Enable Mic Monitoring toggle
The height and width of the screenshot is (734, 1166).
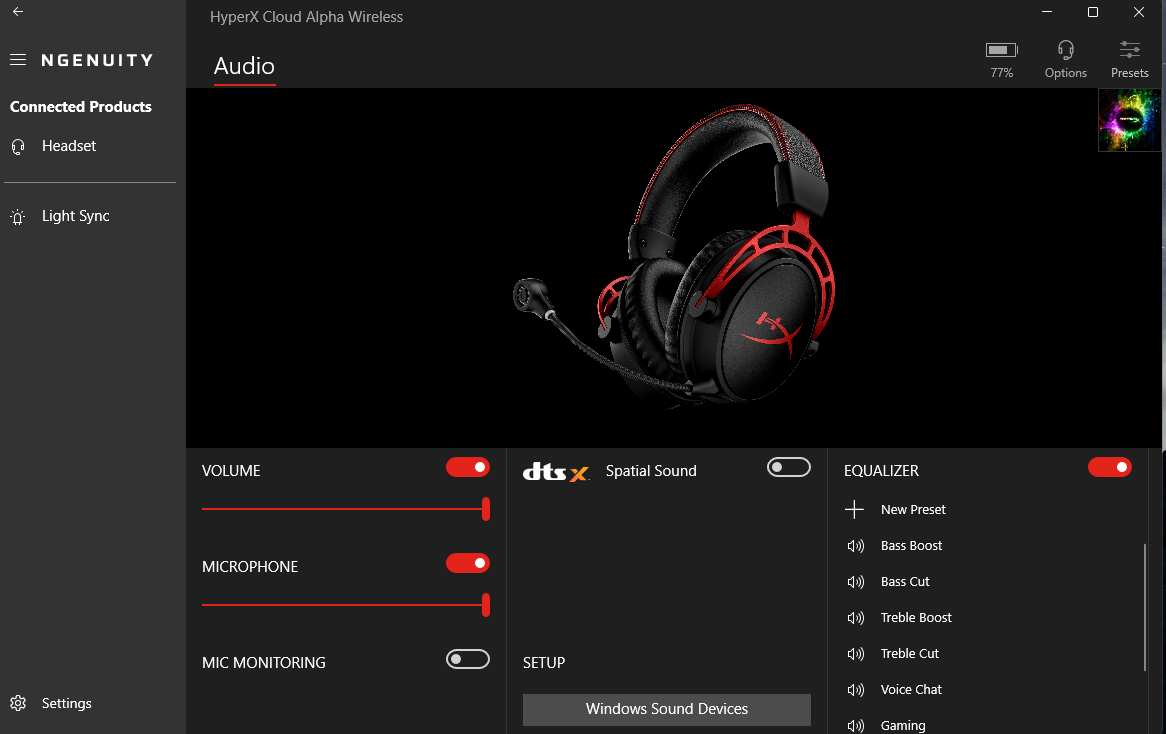(x=468, y=659)
